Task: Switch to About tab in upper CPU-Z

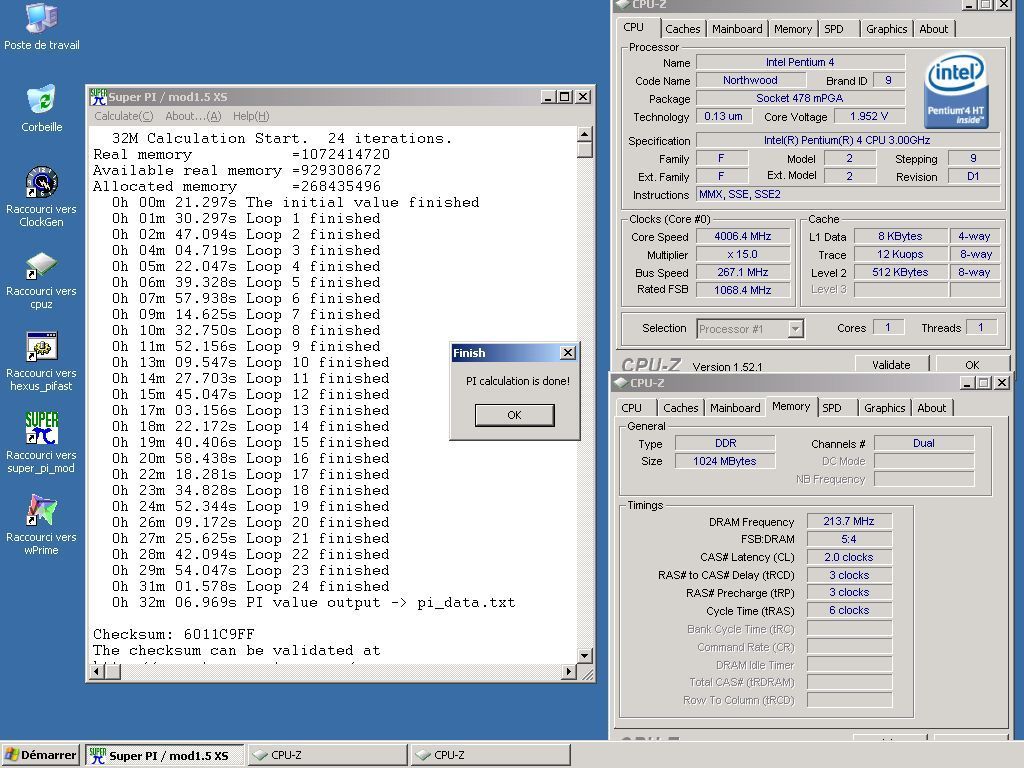Action: click(933, 29)
